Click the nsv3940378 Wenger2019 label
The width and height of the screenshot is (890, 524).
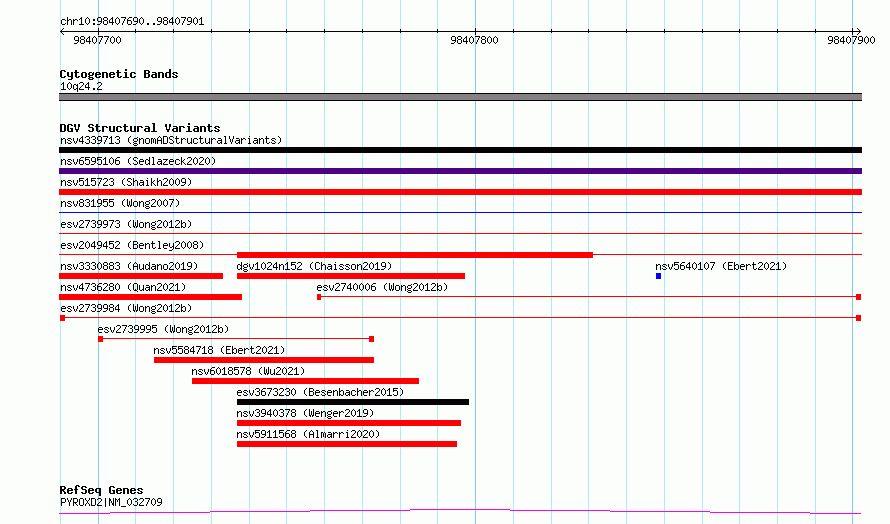click(305, 413)
